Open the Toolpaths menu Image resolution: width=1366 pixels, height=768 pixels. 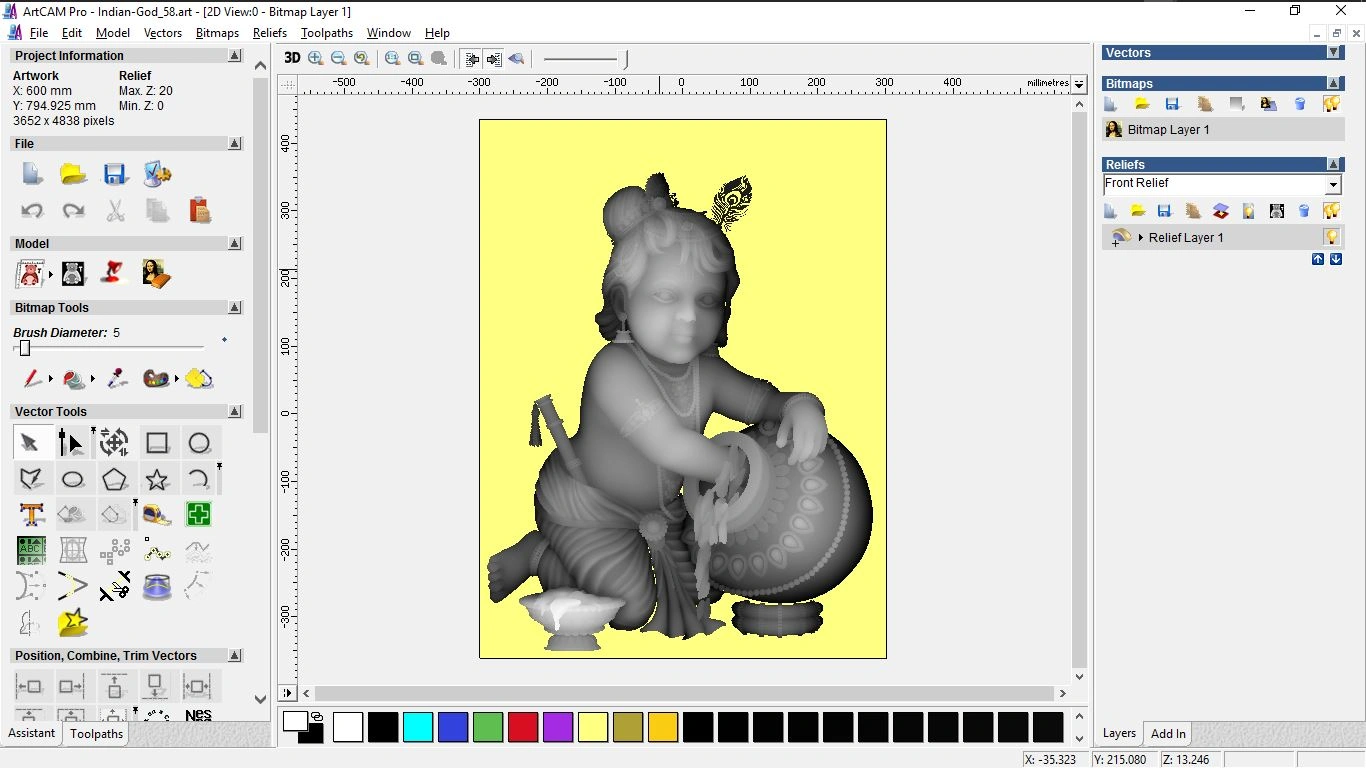(x=326, y=33)
